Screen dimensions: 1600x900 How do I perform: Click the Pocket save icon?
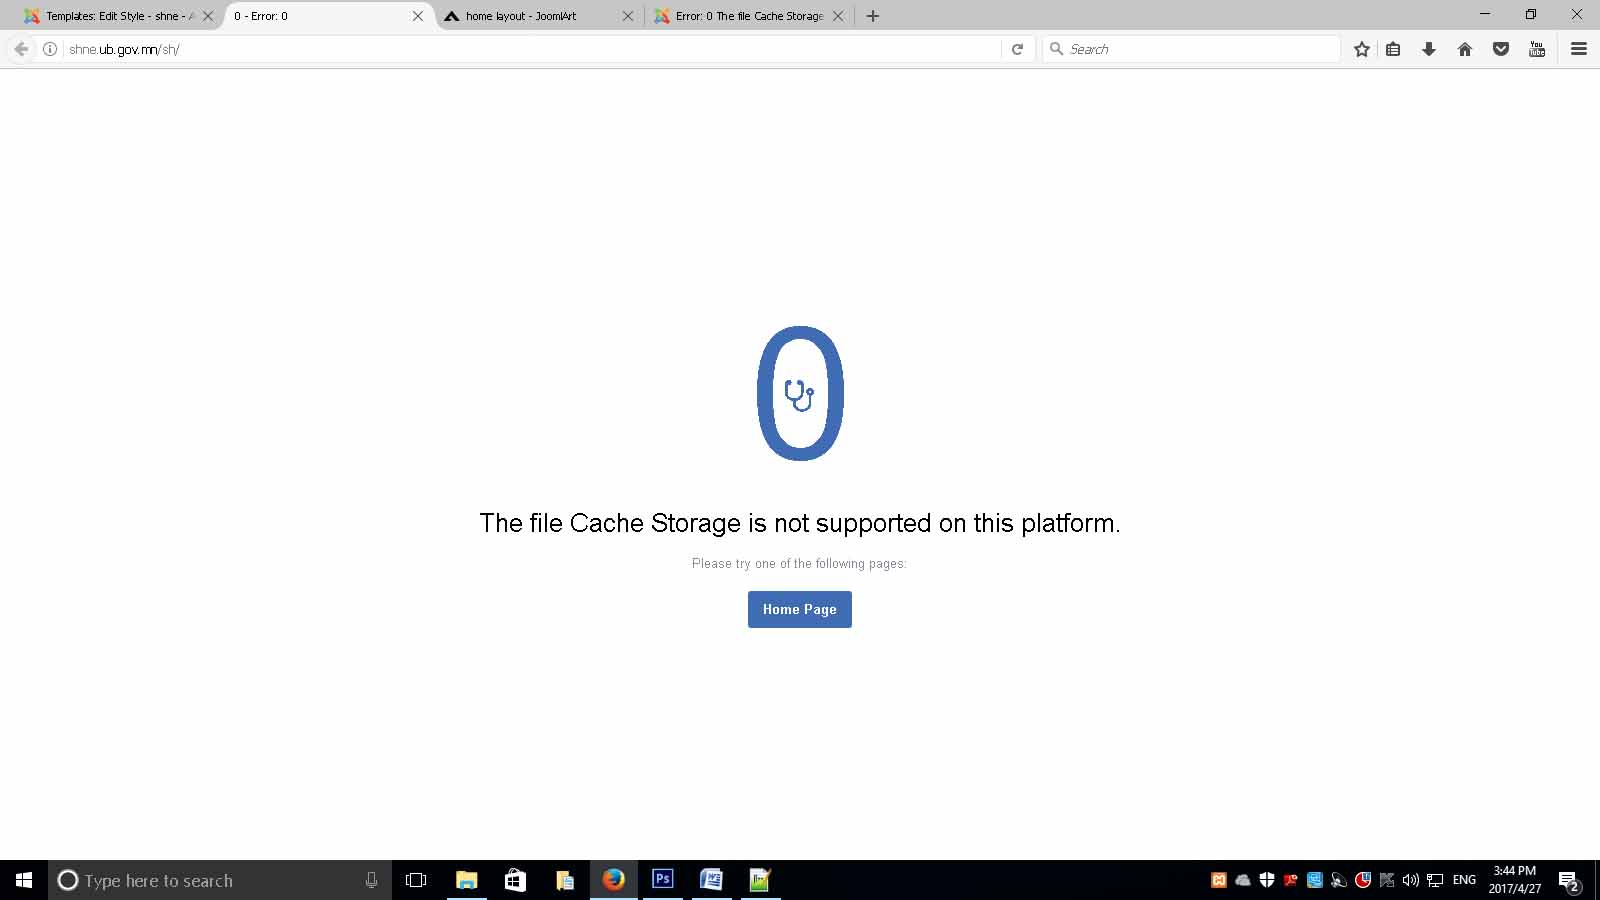coord(1501,49)
